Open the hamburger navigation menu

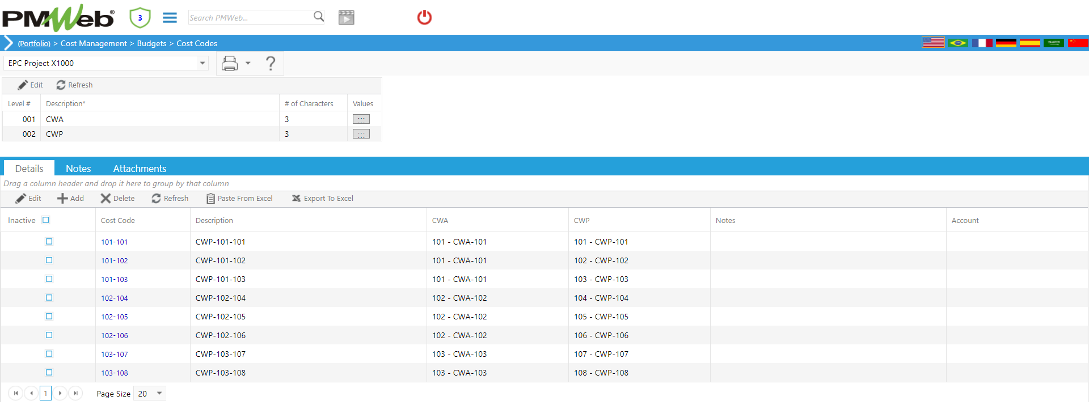170,17
